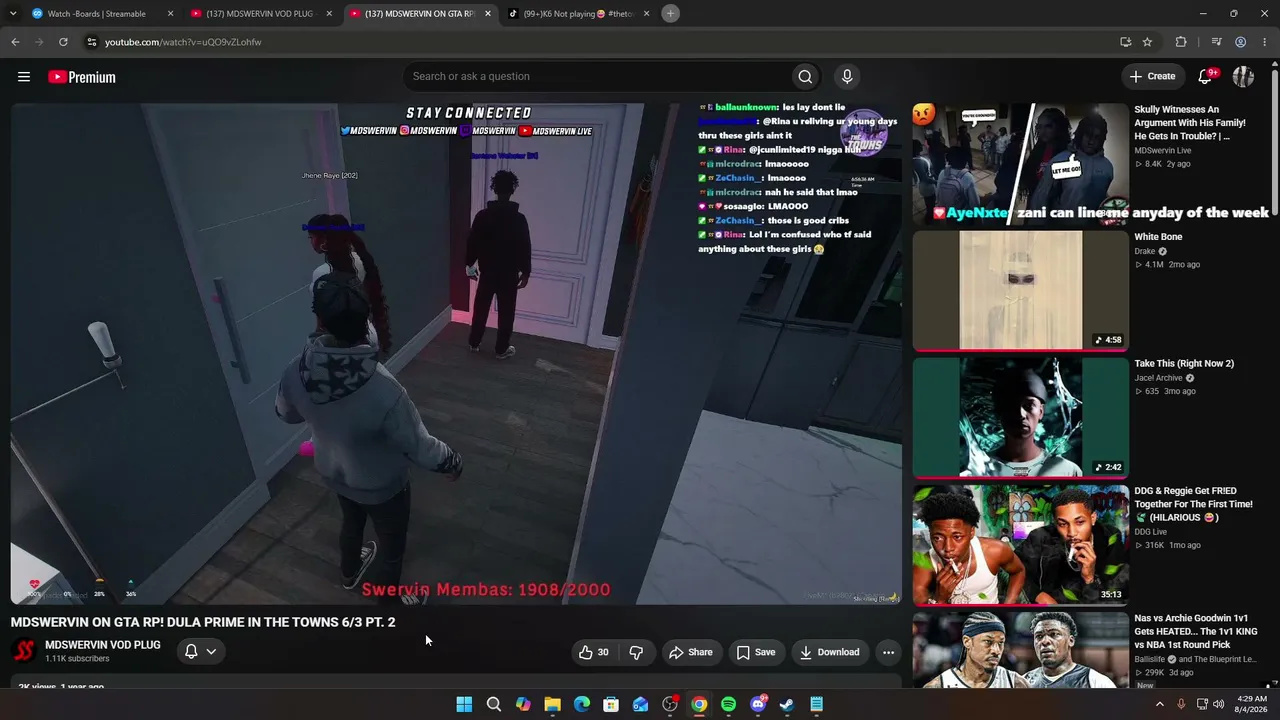Open more actions for the video

(888, 652)
